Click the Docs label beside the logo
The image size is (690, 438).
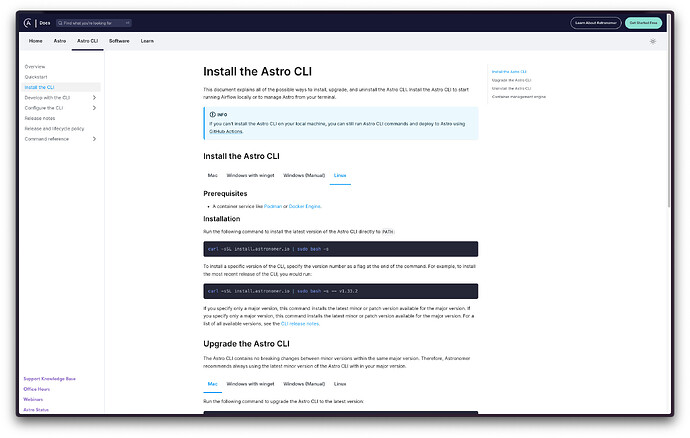click(45, 23)
